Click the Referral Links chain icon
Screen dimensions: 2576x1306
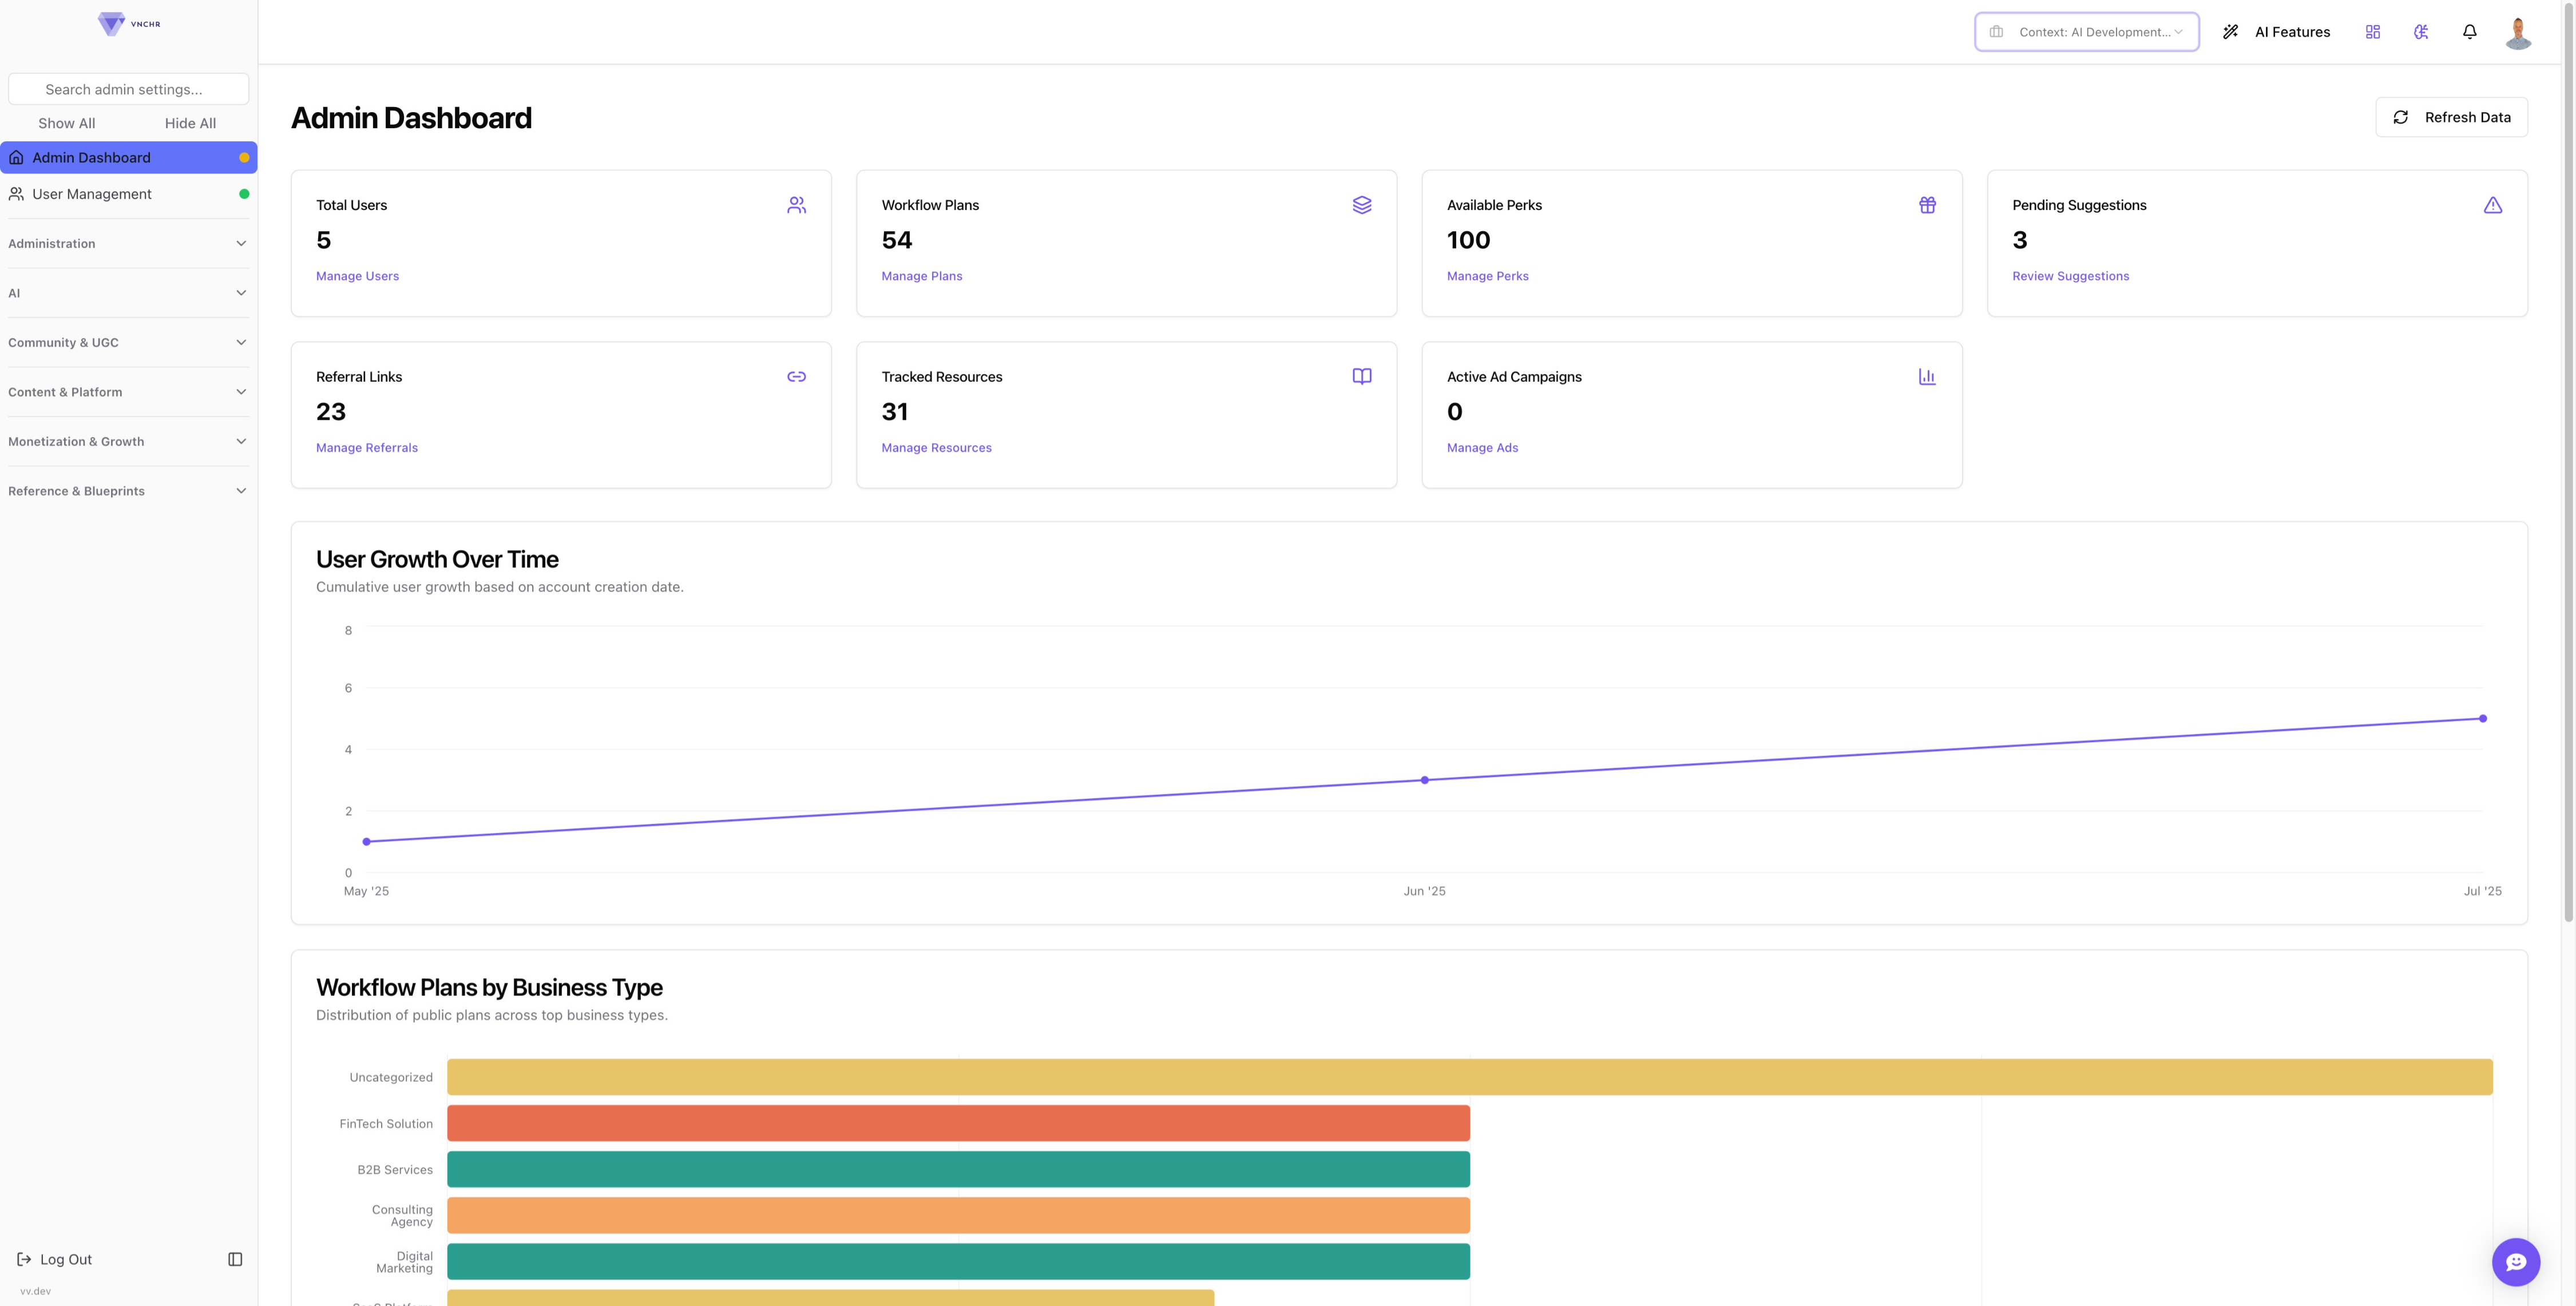(x=796, y=377)
